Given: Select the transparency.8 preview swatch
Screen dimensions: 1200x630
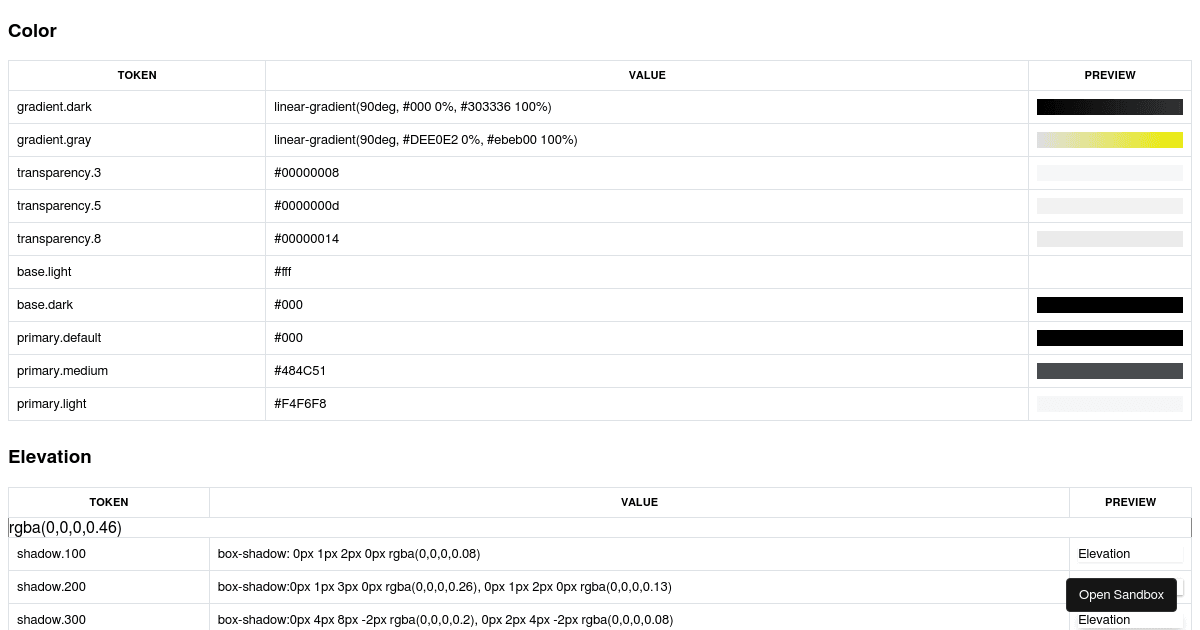Looking at the screenshot, I should tap(1110, 239).
